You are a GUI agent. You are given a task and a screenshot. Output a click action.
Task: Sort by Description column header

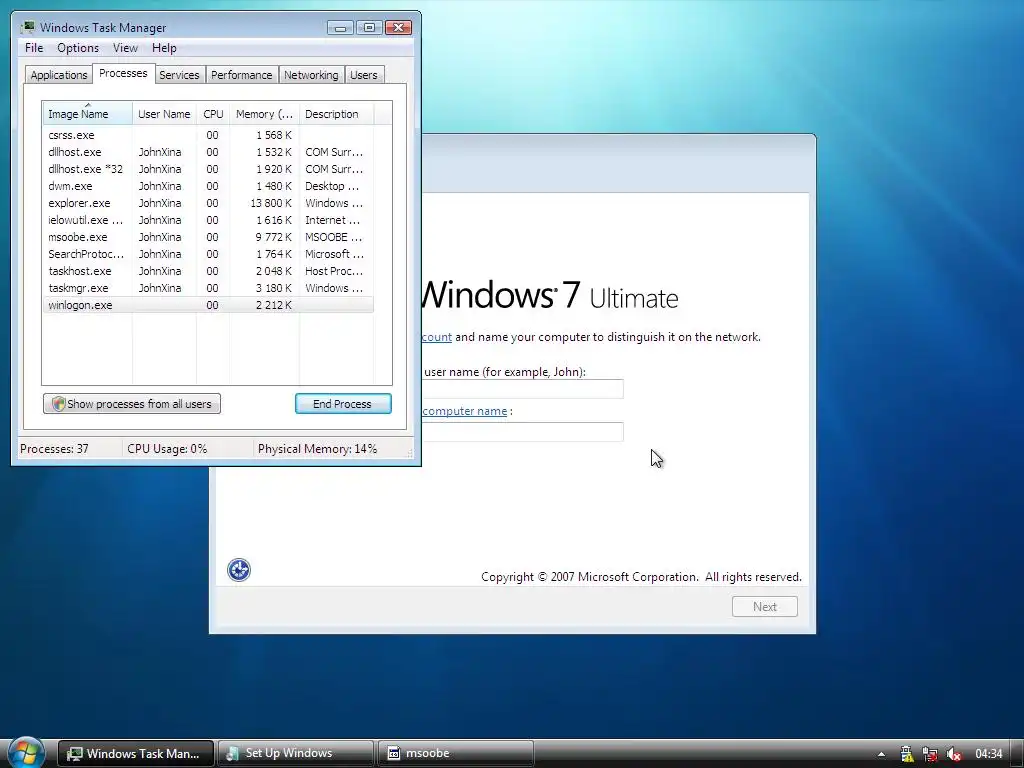pyautogui.click(x=336, y=114)
